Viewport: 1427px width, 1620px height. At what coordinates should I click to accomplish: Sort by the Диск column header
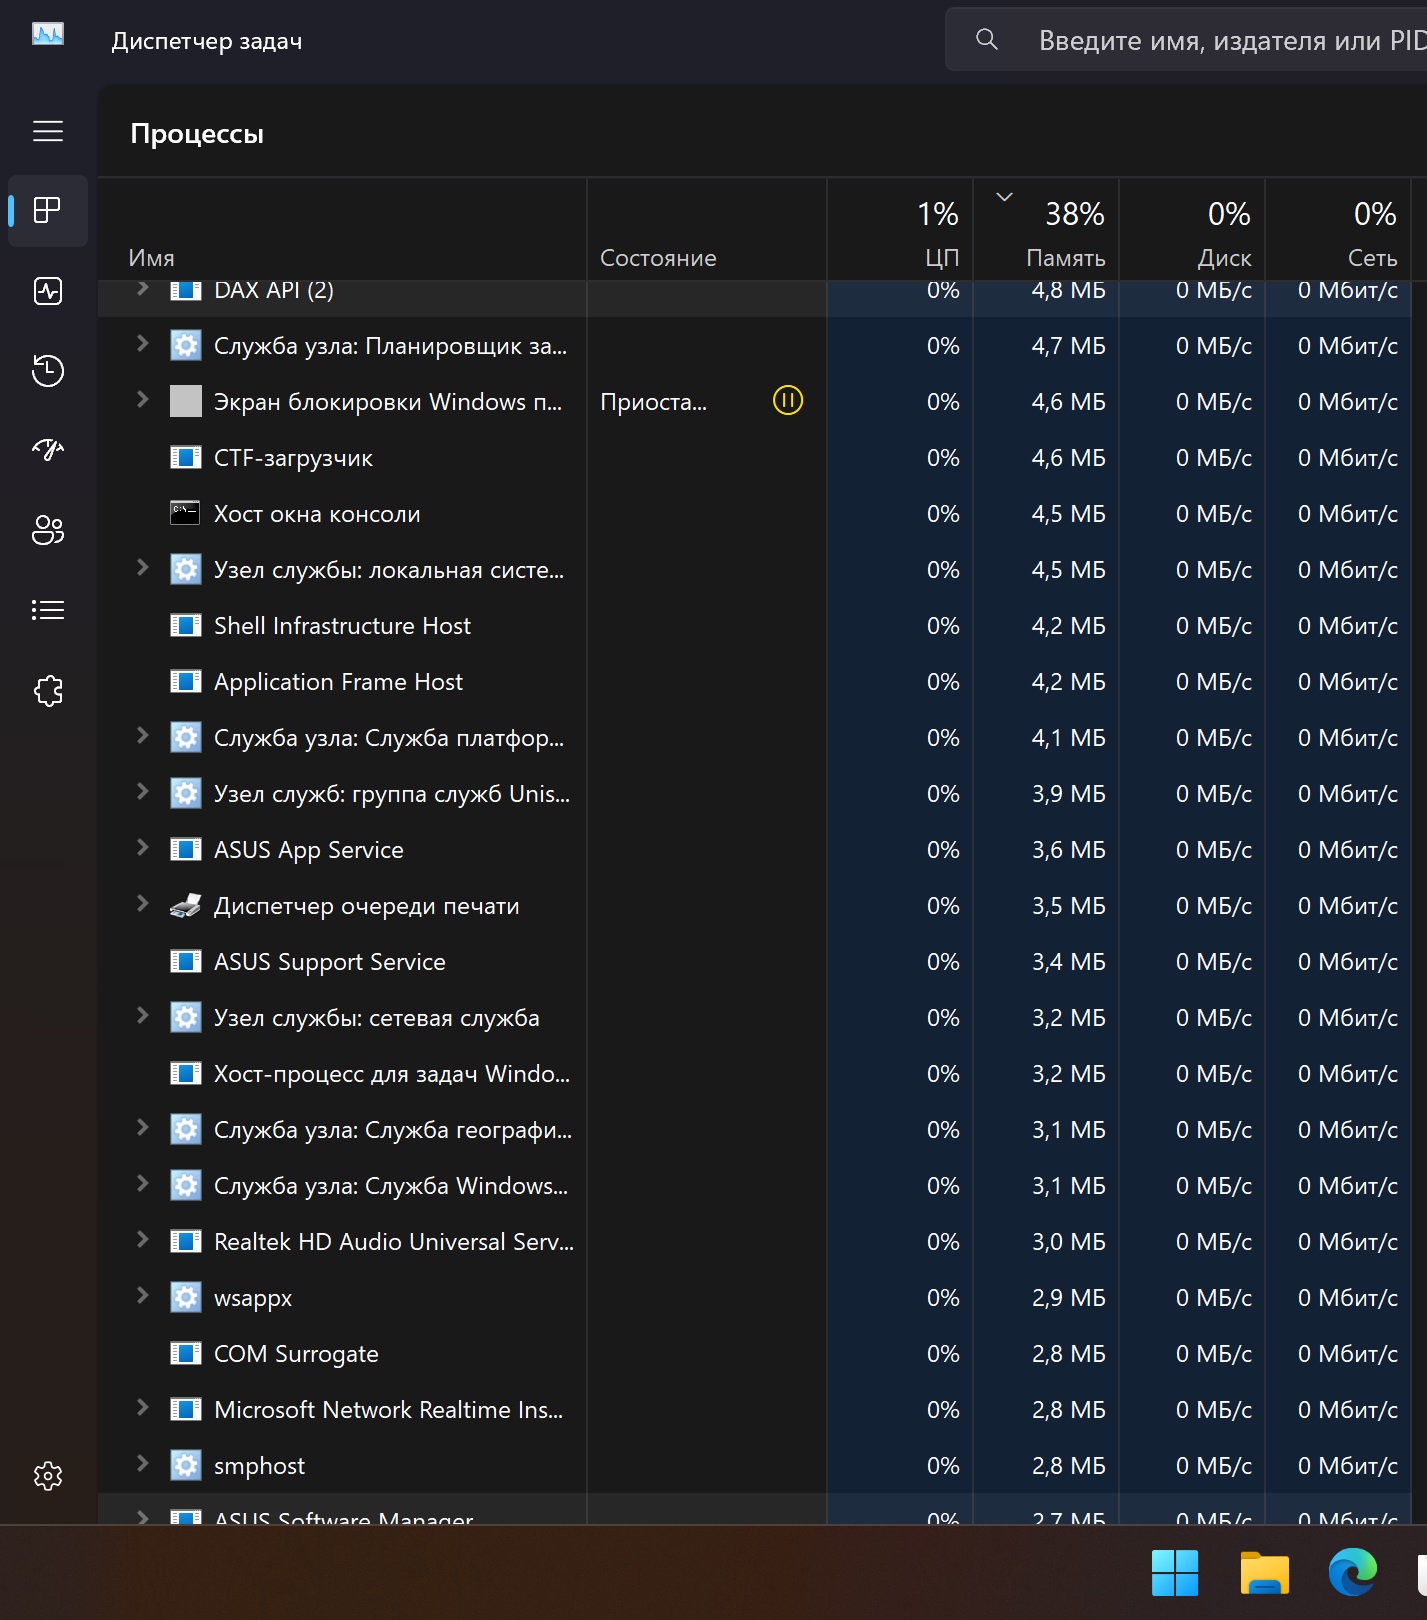pyautogui.click(x=1192, y=230)
